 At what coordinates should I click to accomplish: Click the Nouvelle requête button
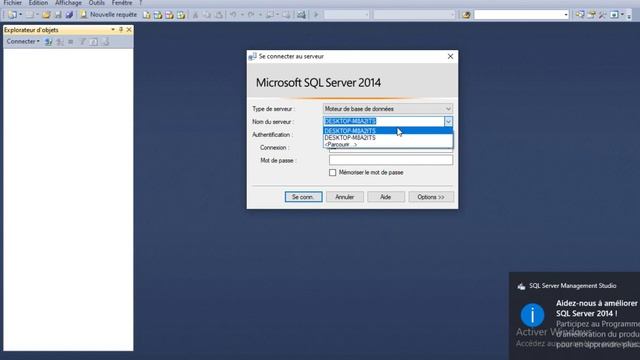[x=109, y=15]
